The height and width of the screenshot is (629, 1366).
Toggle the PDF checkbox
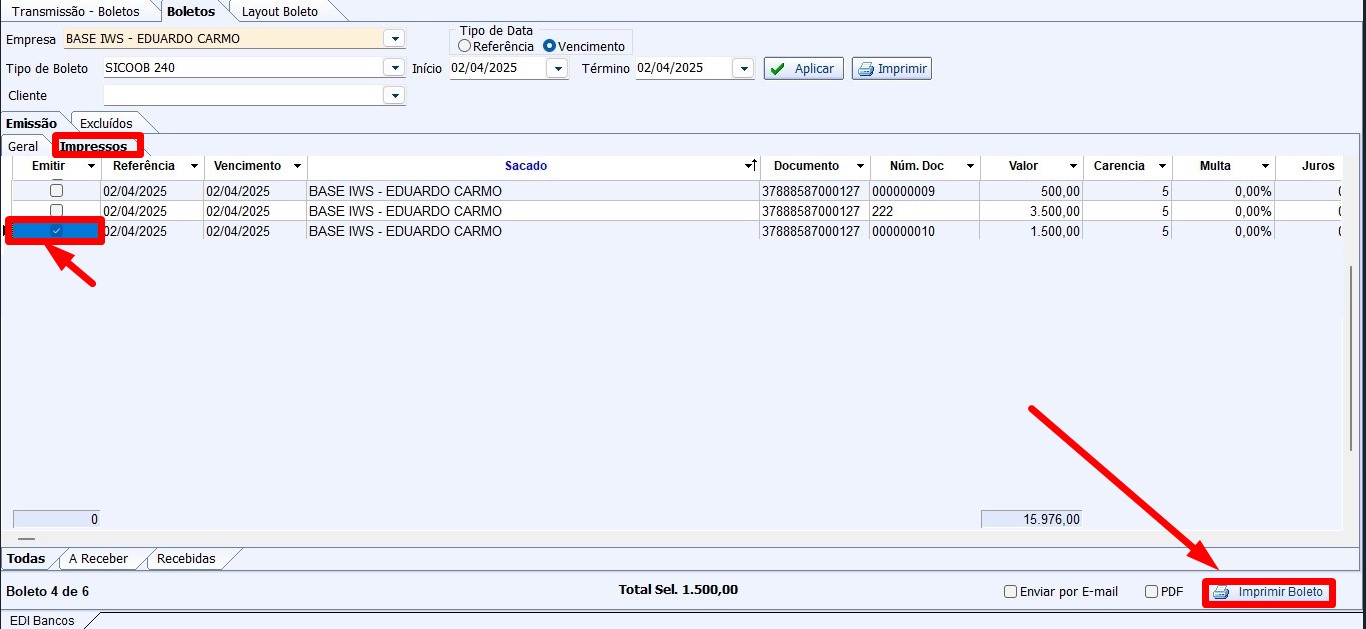point(1152,592)
